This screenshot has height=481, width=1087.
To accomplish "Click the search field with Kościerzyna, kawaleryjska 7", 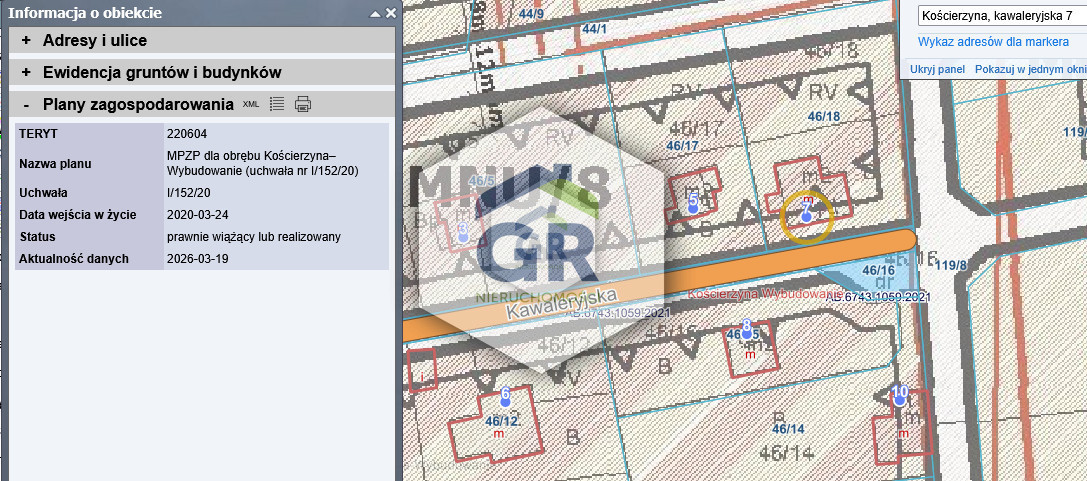I will point(1002,16).
